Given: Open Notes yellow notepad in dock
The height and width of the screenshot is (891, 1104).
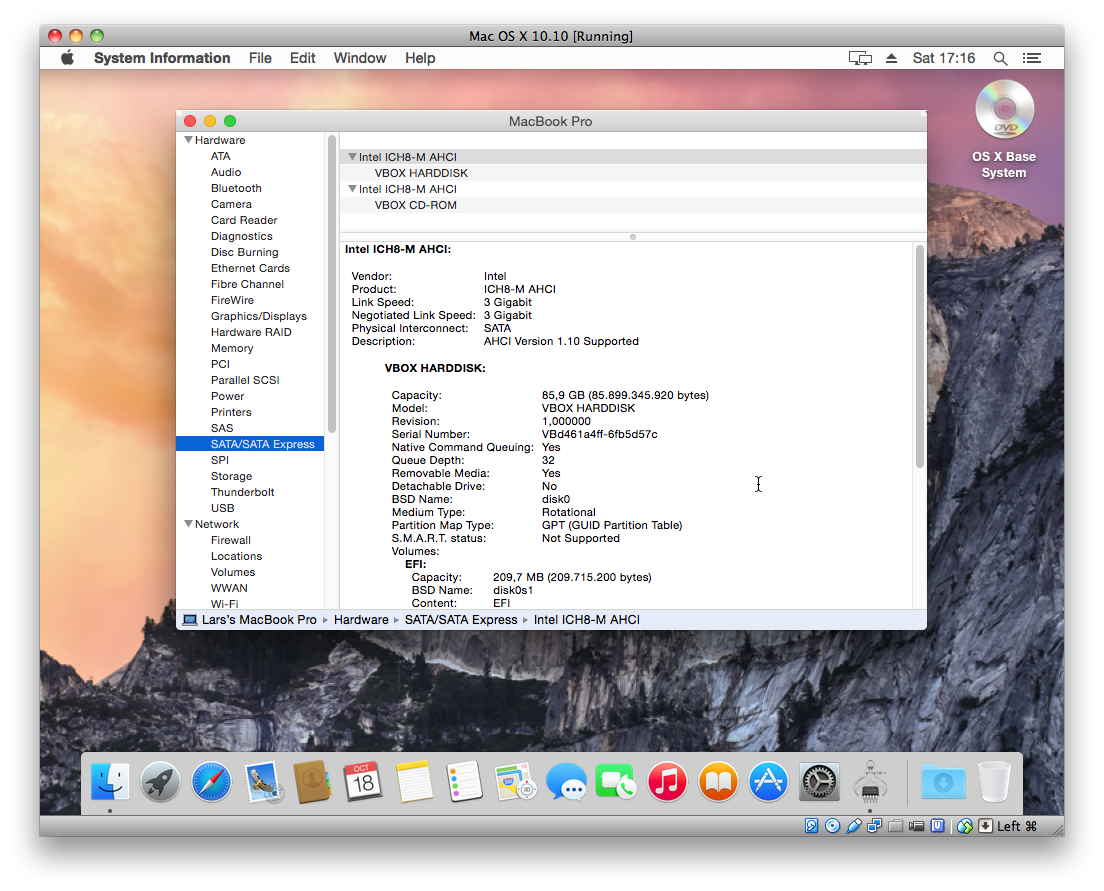Looking at the screenshot, I should click(x=414, y=782).
